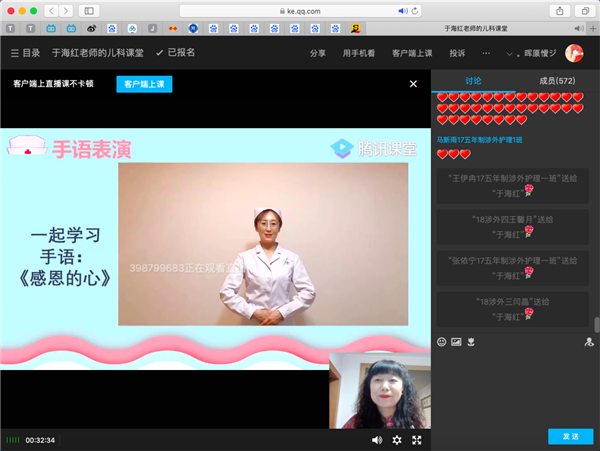
Task: Open the three-dot more options menu
Action: click(x=486, y=53)
